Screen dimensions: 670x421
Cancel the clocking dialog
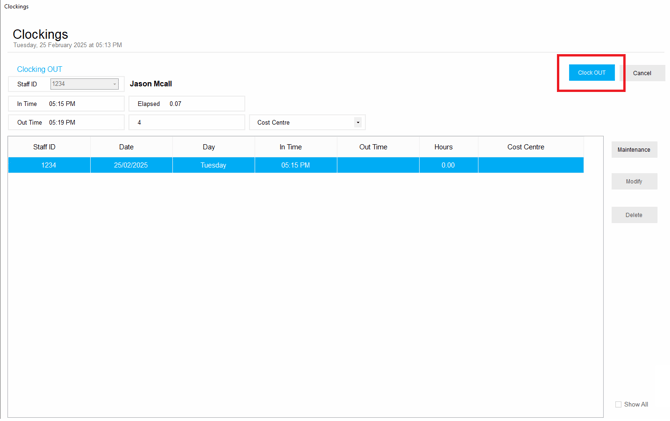(642, 73)
